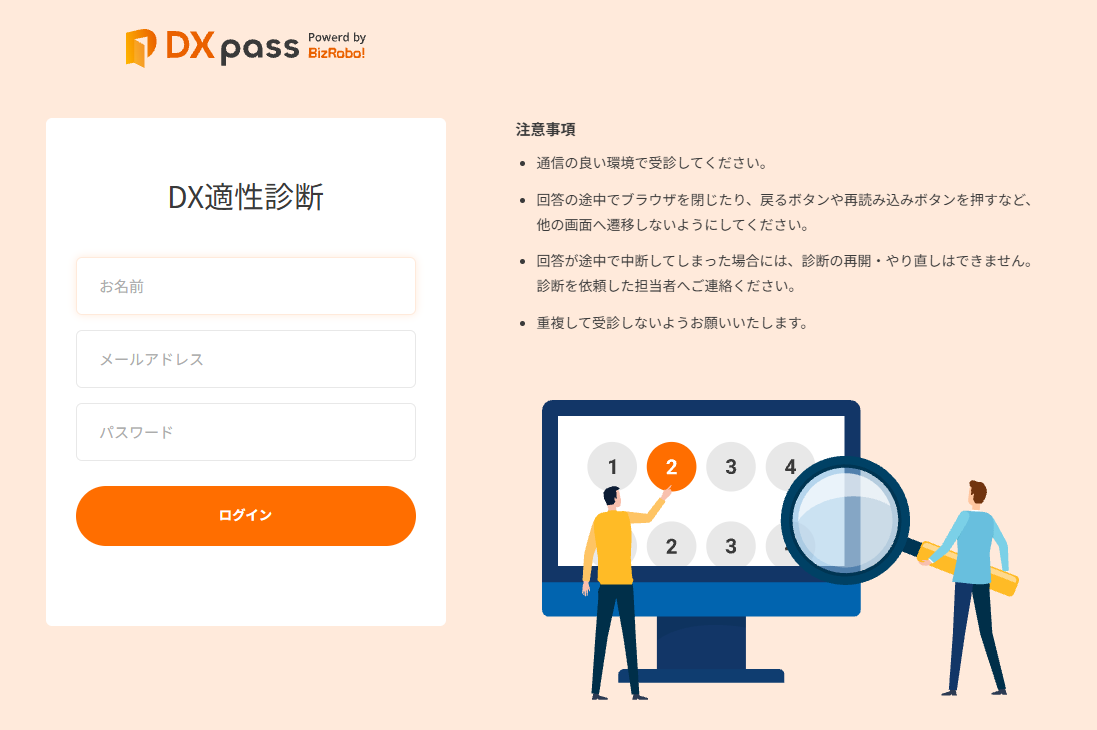The height and width of the screenshot is (730, 1097).
Task: Click the 注意事項 heading text
Action: coord(546,129)
